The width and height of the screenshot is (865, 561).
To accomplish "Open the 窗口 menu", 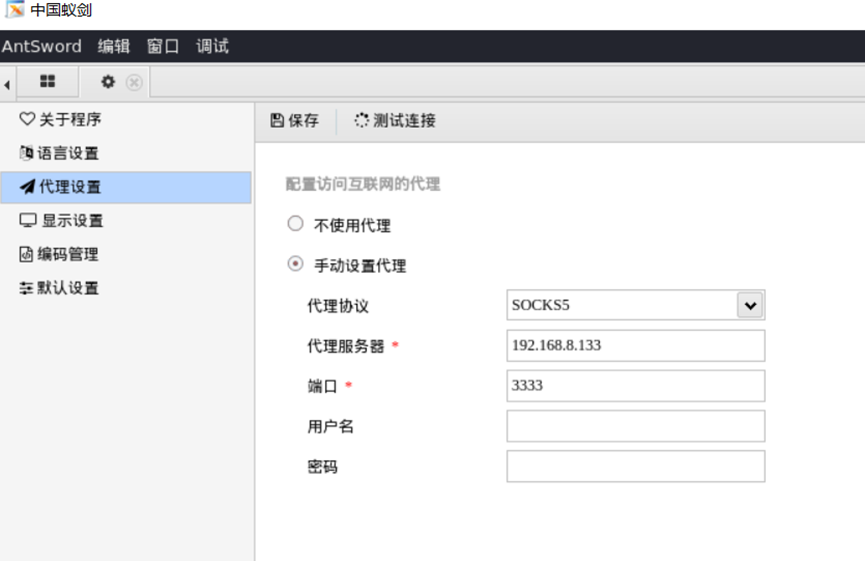I will [x=163, y=46].
